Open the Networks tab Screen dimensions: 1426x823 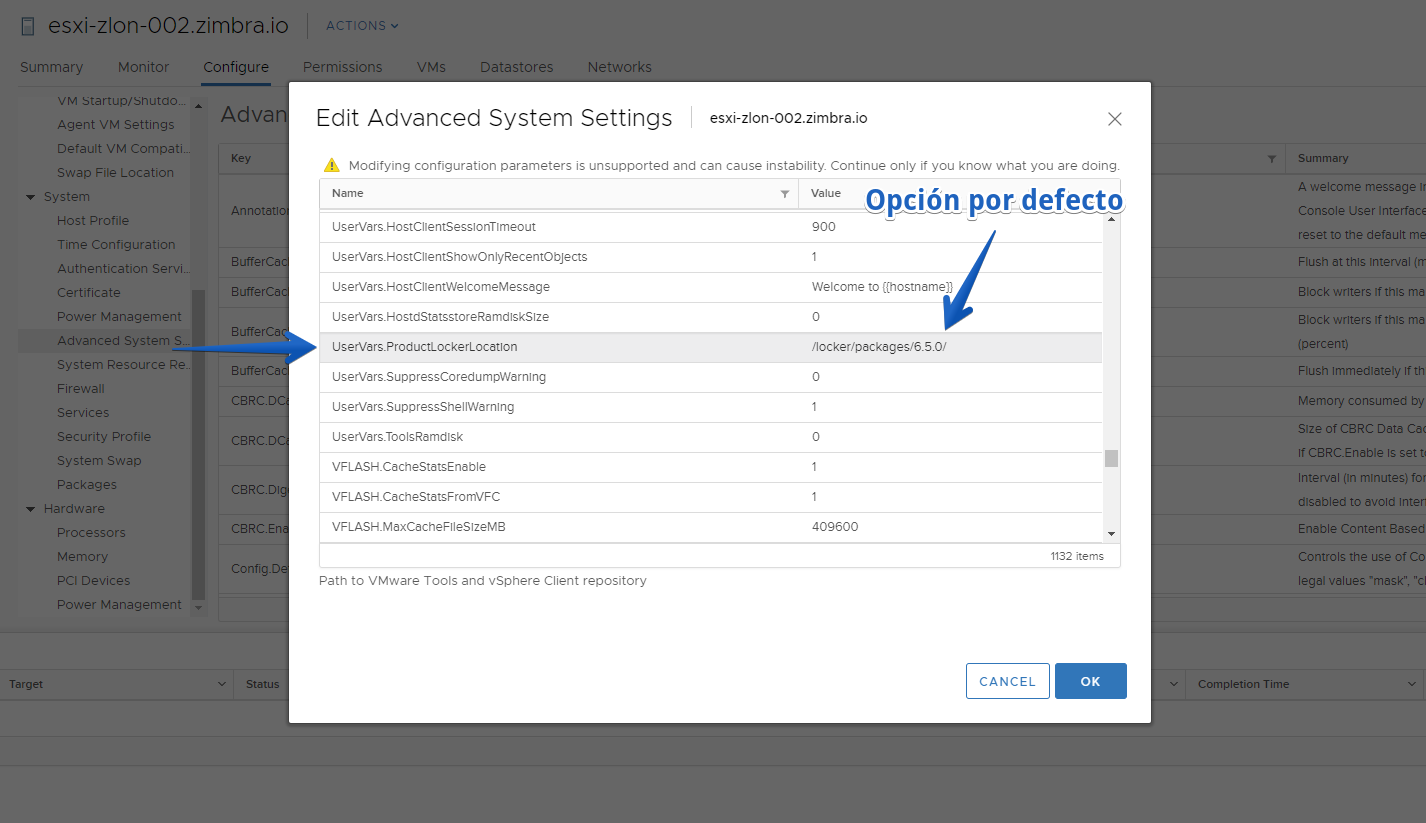(x=620, y=67)
